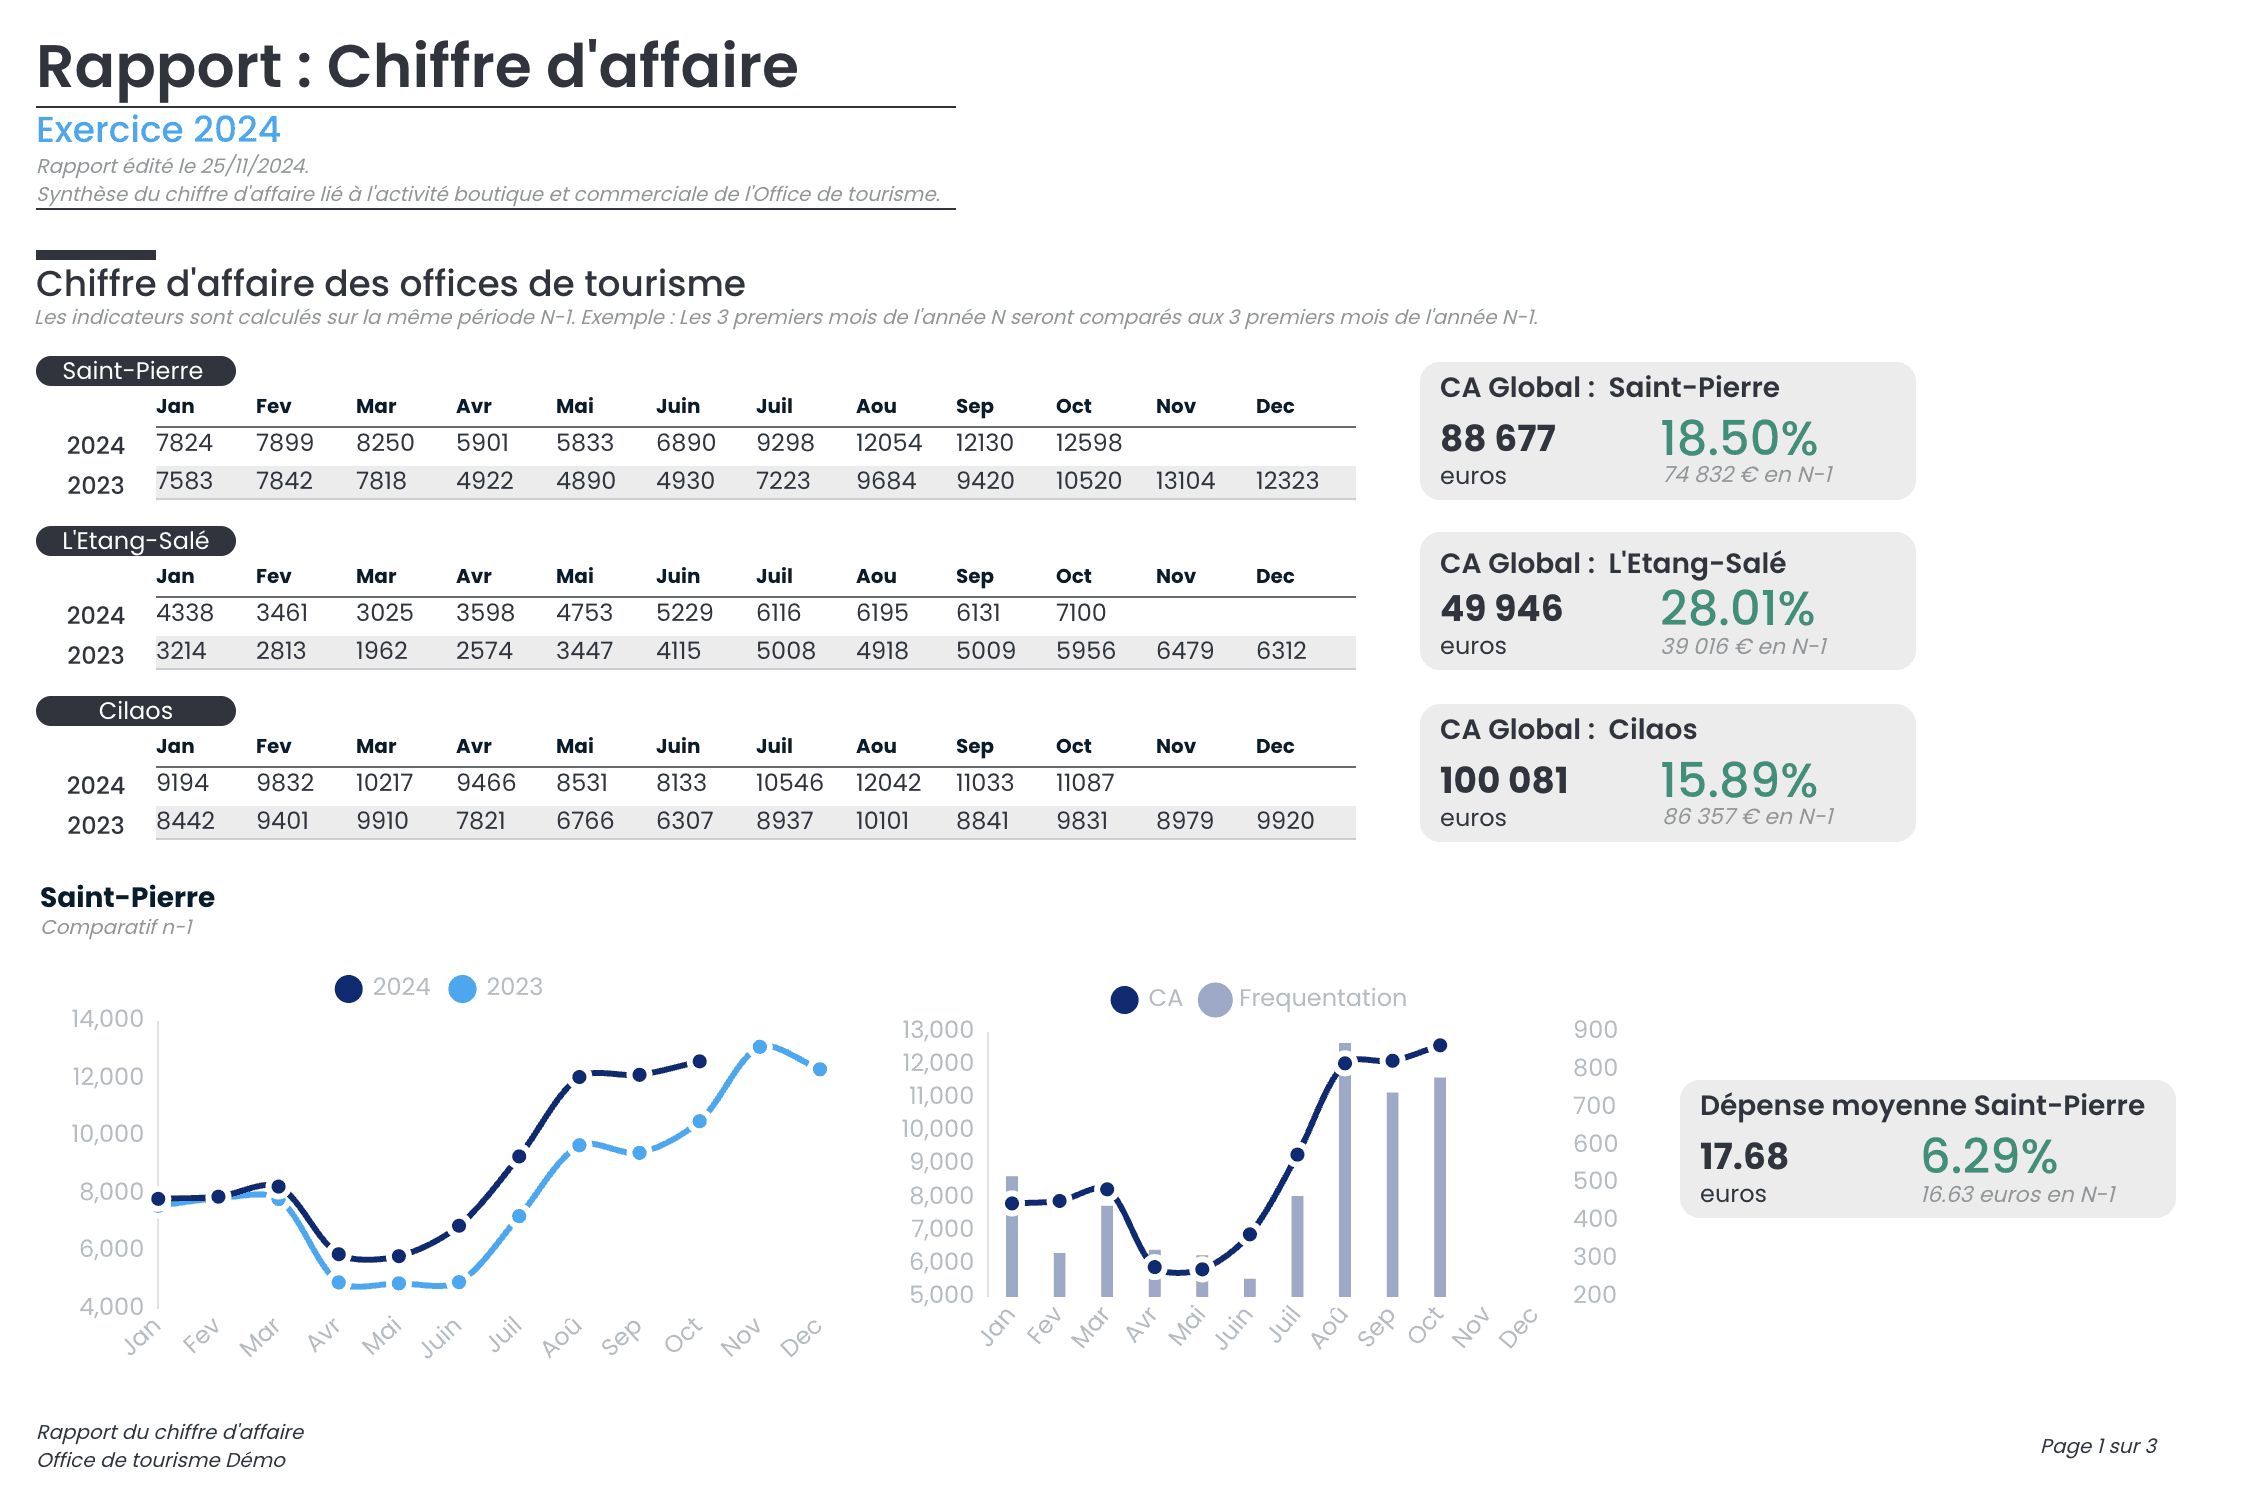
Task: Click the 'Dépense moyenne Saint-Pierre' card title
Action: click(1922, 1106)
